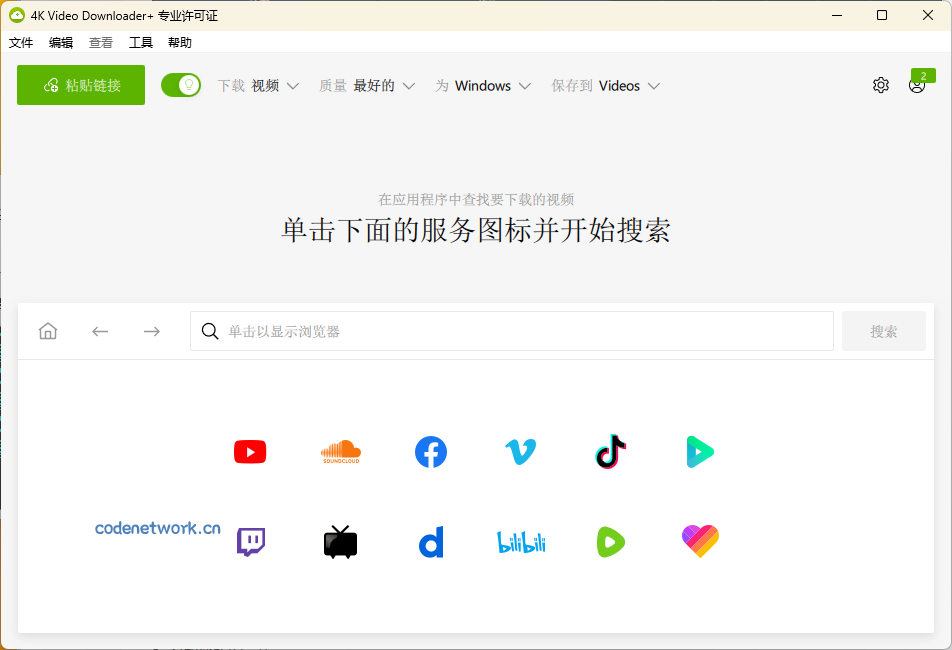Select the Dailymotion service icon

point(430,542)
